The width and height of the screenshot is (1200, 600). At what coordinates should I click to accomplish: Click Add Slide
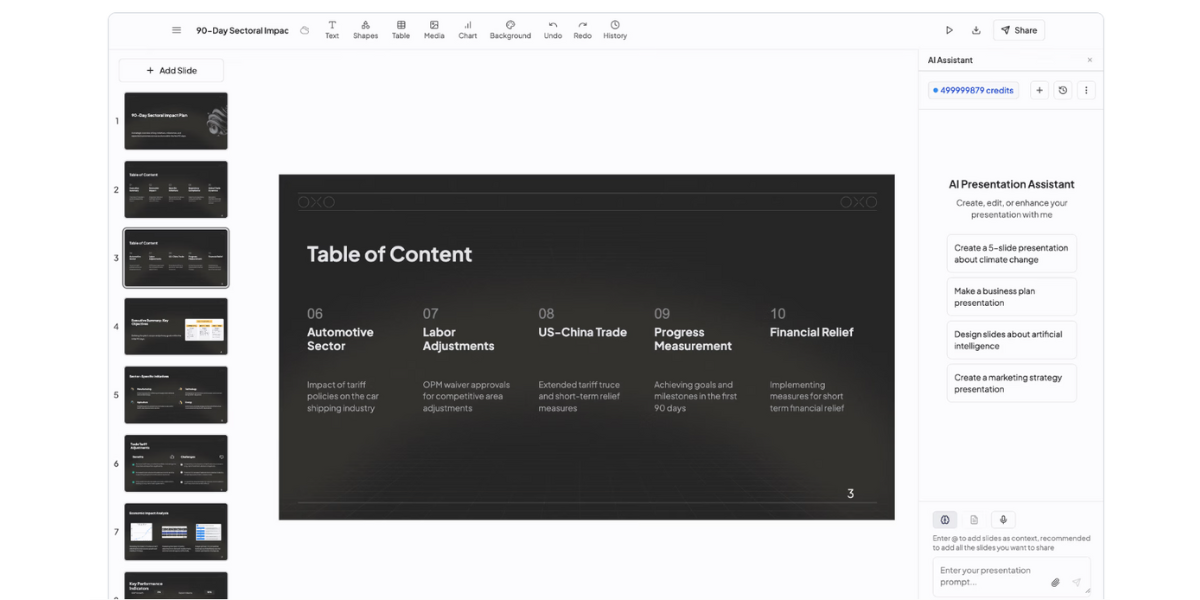[171, 70]
